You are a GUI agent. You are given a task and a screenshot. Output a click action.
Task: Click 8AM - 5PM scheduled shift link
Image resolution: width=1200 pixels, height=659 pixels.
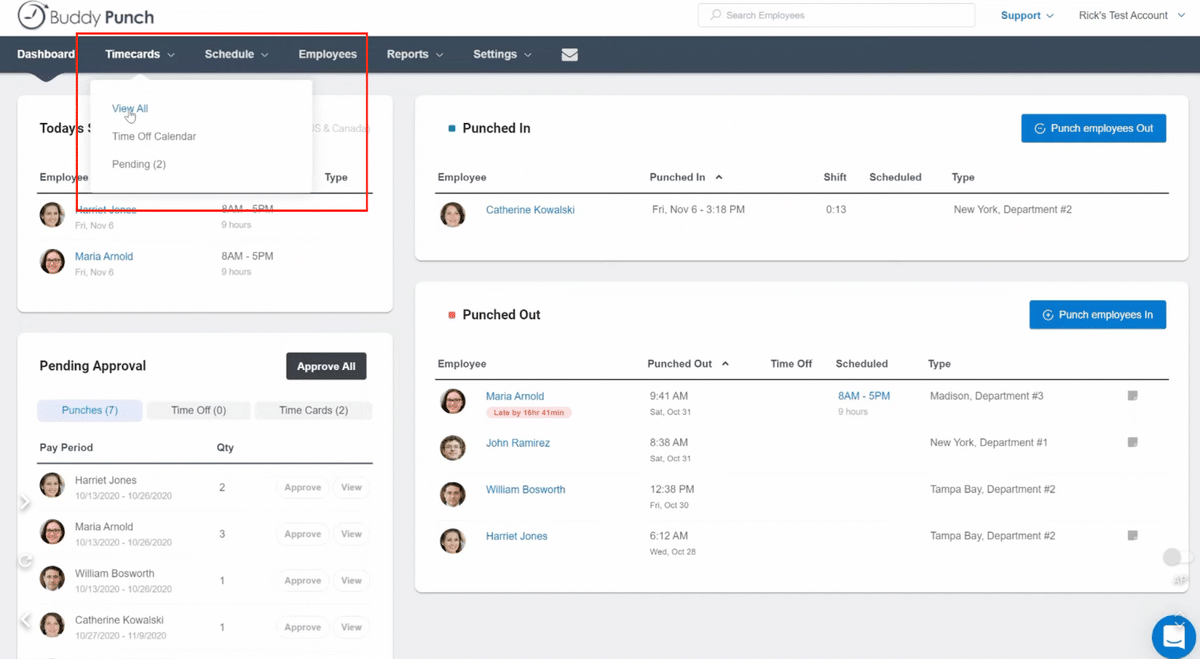864,396
